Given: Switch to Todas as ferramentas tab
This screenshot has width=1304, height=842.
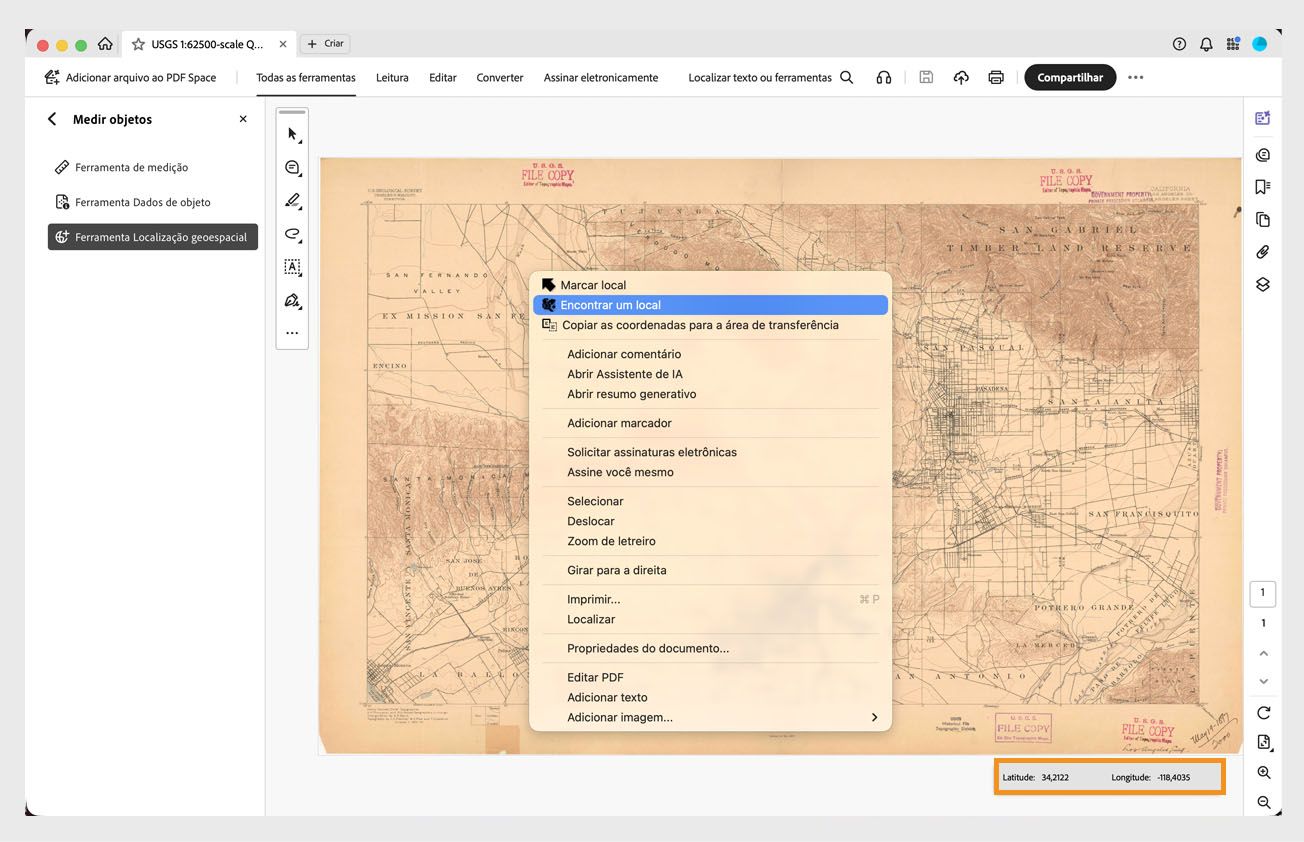Looking at the screenshot, I should [x=306, y=77].
